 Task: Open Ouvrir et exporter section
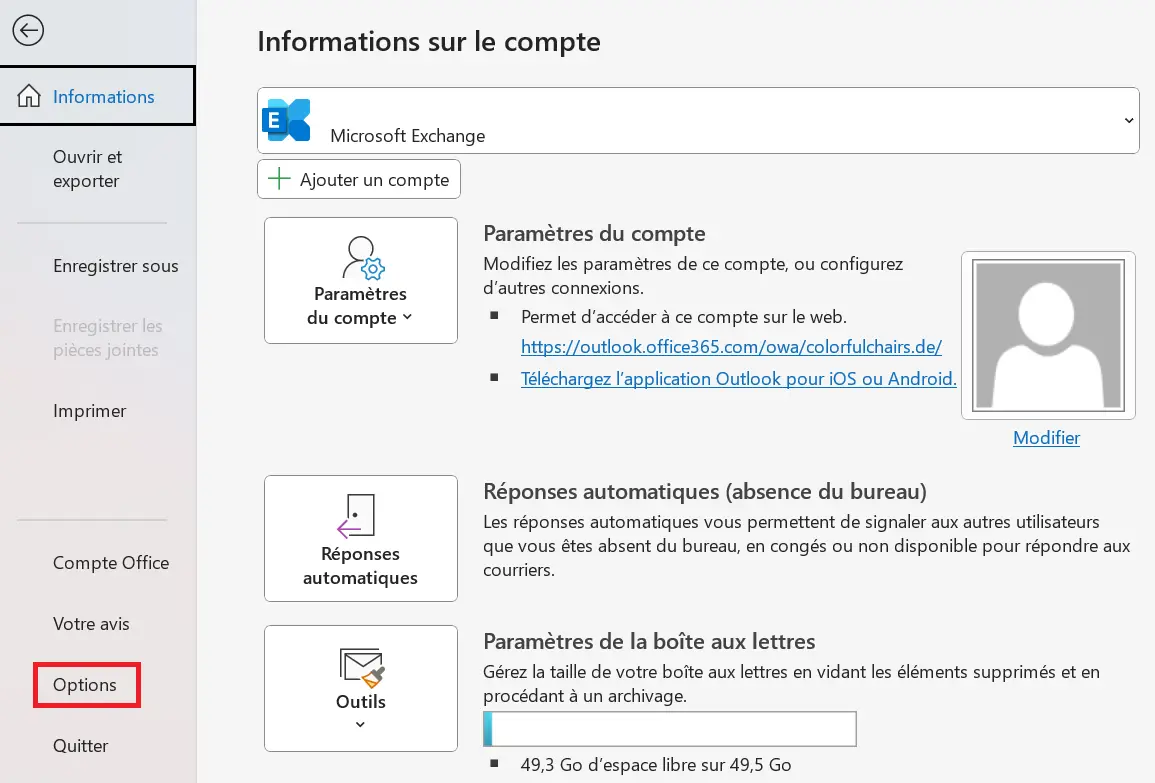(87, 169)
